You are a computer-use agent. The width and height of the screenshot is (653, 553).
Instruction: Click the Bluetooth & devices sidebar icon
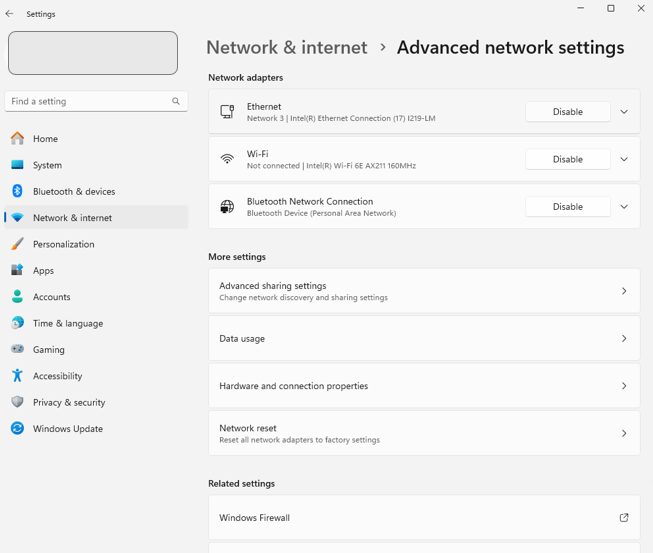pos(17,191)
